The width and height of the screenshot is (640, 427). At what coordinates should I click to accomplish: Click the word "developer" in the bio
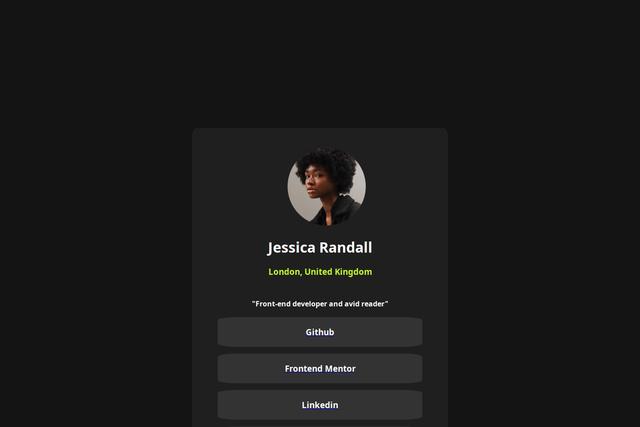coord(310,304)
